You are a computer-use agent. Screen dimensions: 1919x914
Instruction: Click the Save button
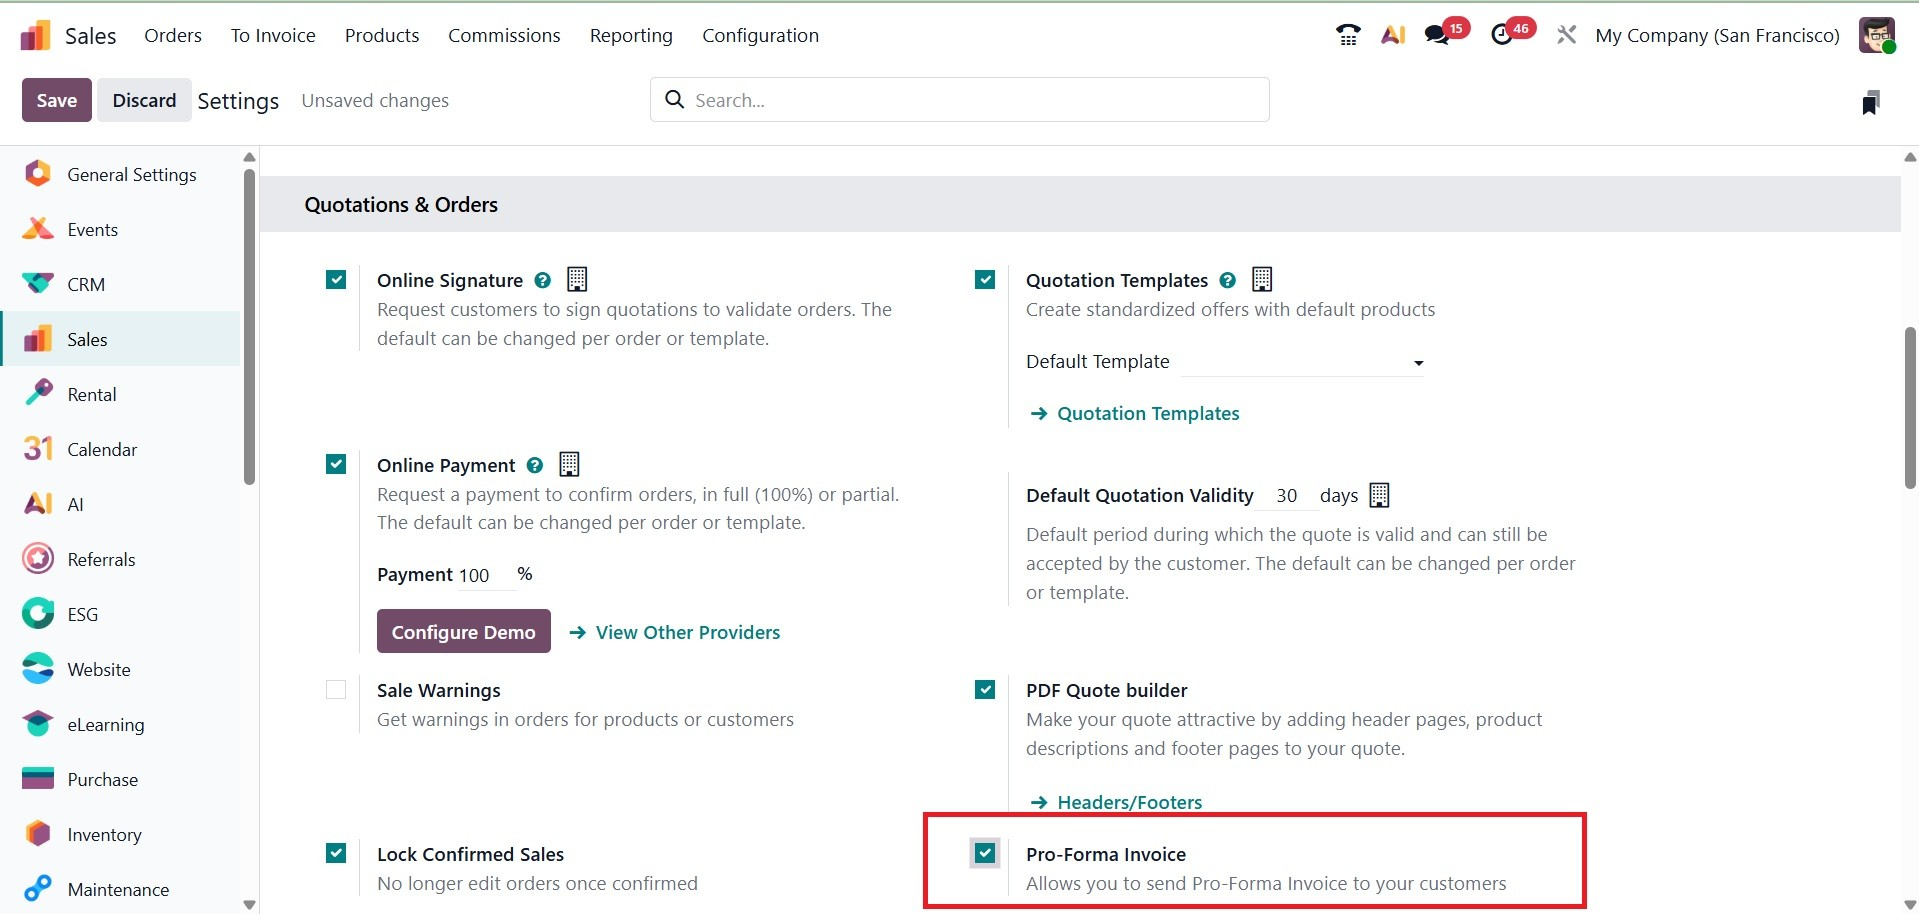[57, 100]
